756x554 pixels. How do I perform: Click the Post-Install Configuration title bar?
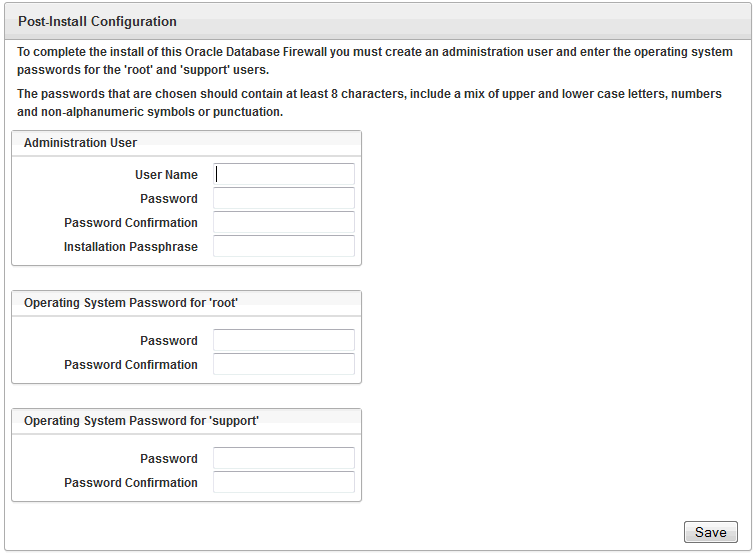pos(97,21)
